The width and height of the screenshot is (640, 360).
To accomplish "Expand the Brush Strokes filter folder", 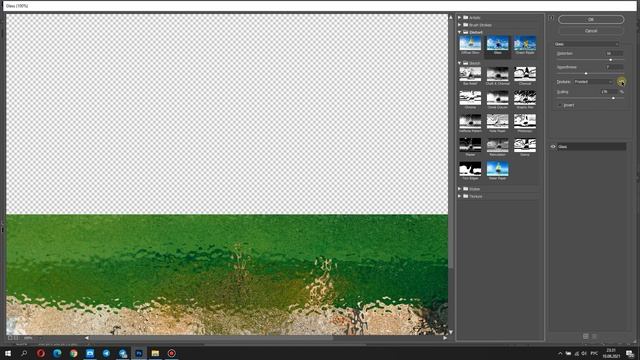I will (460, 25).
